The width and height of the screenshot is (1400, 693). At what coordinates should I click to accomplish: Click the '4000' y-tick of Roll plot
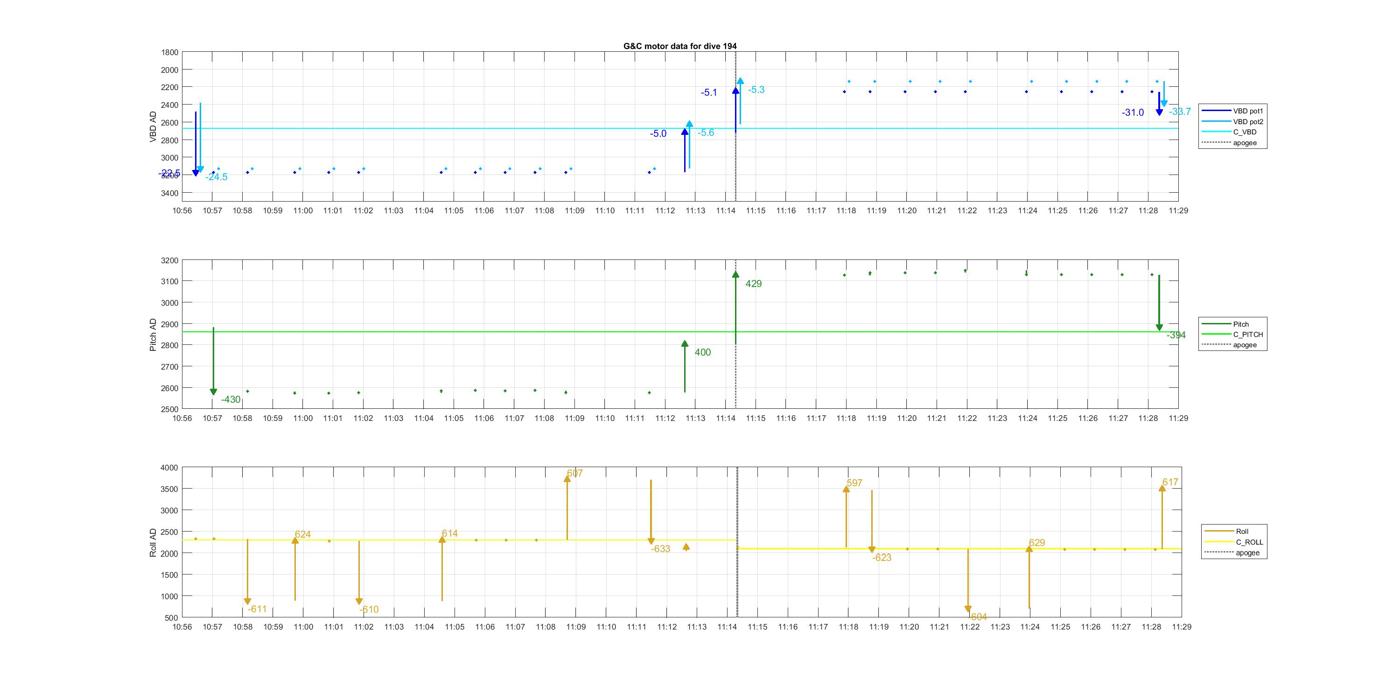[x=170, y=468]
